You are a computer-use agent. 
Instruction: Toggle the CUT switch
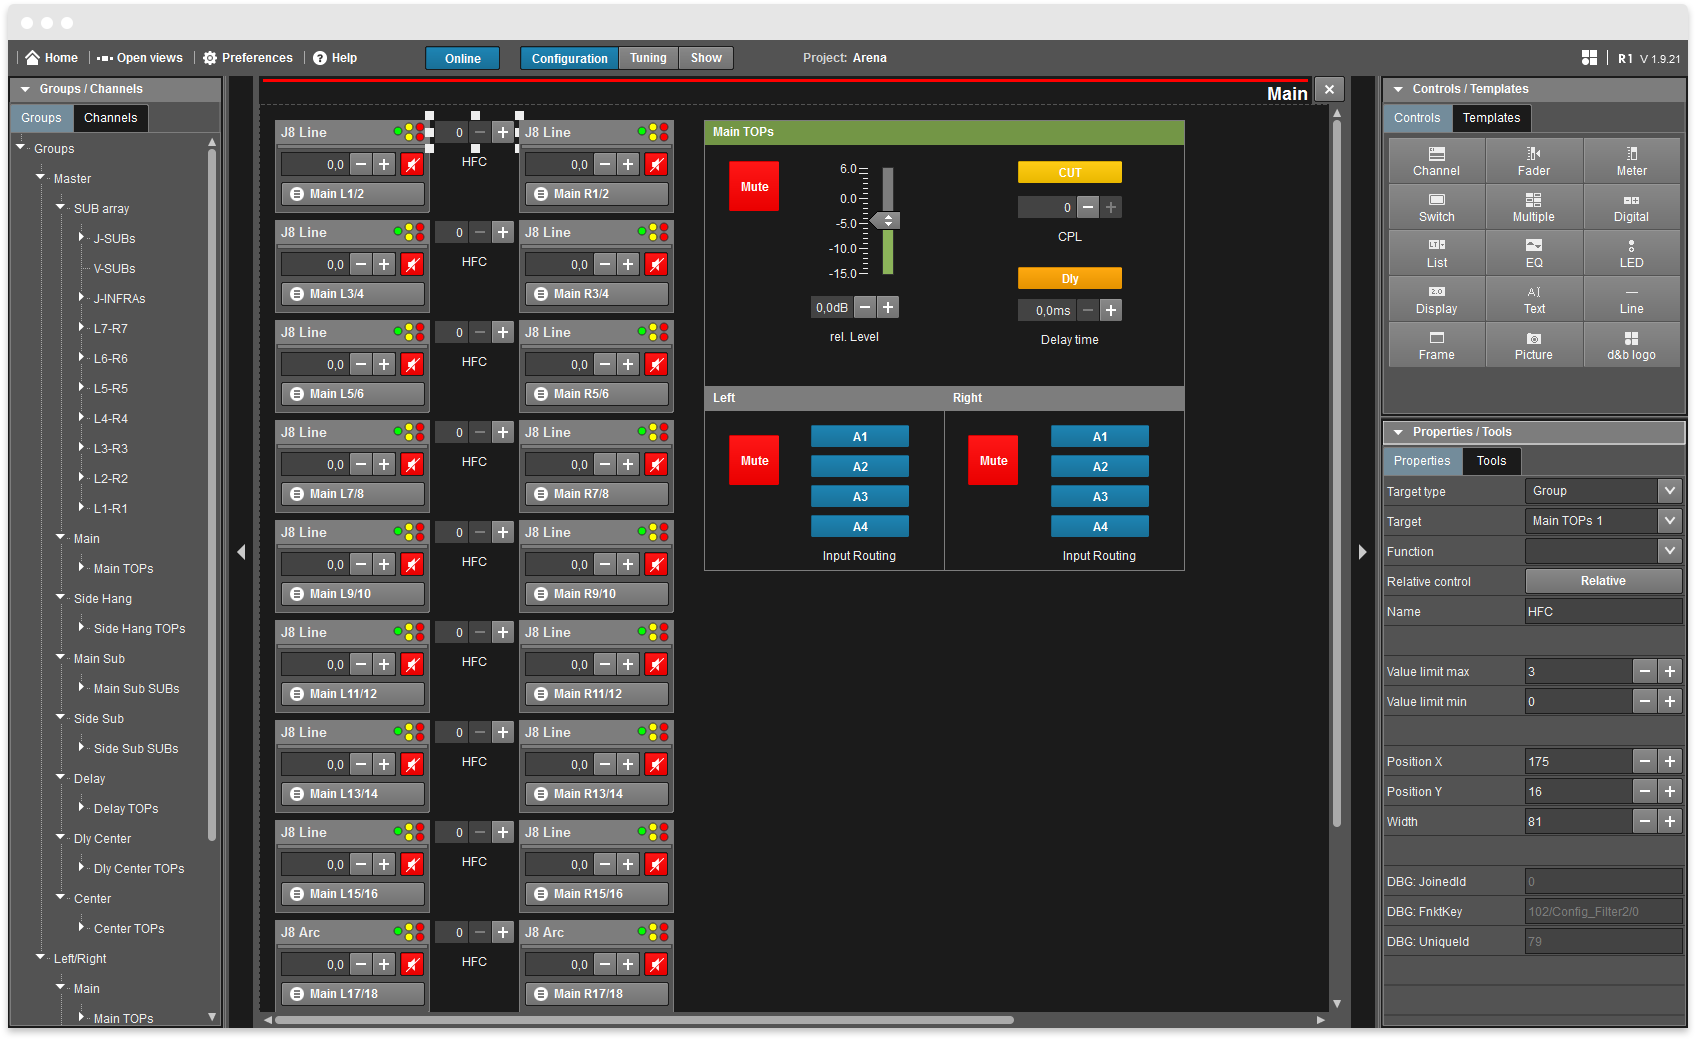[x=1070, y=173]
